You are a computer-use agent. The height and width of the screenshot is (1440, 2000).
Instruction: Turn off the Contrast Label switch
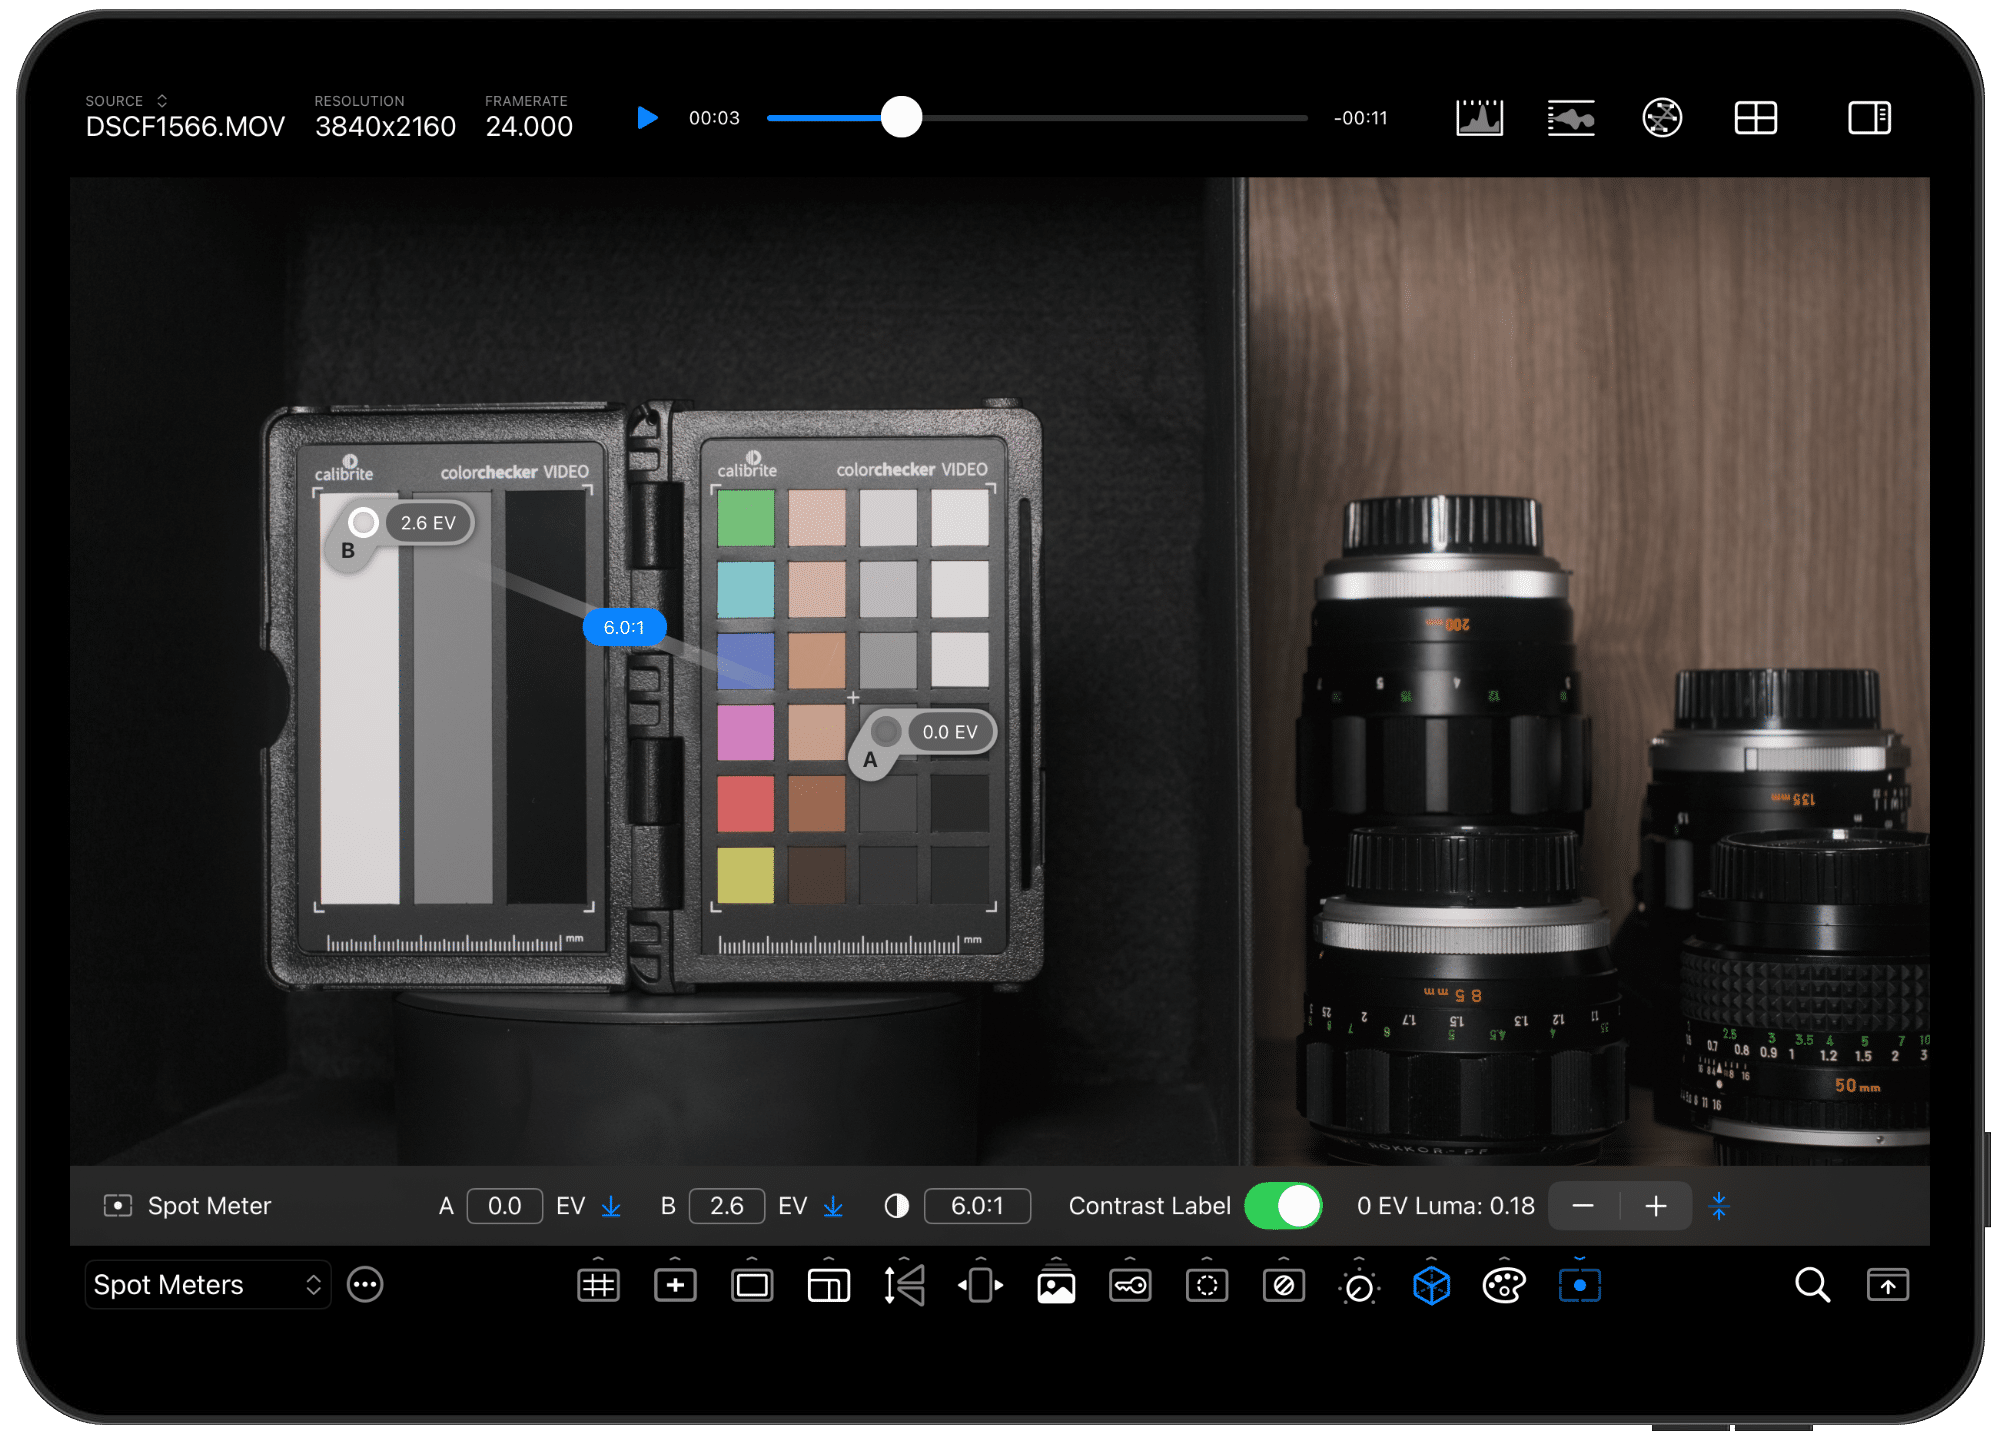click(1283, 1206)
